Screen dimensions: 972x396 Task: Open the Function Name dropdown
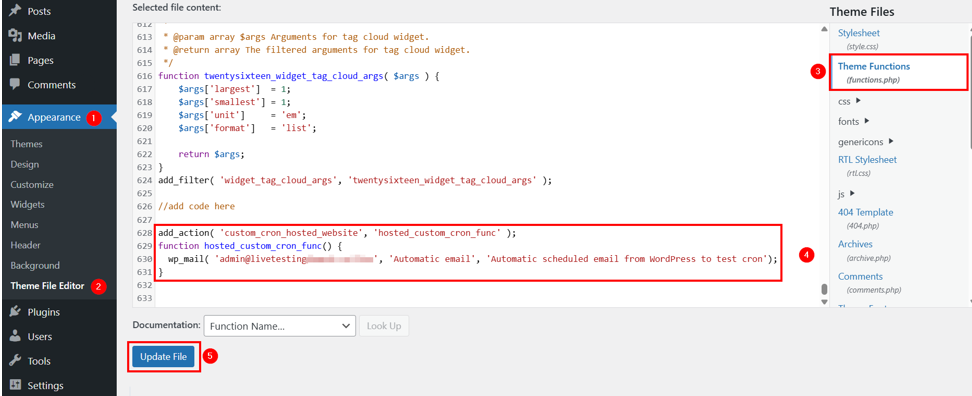click(279, 326)
